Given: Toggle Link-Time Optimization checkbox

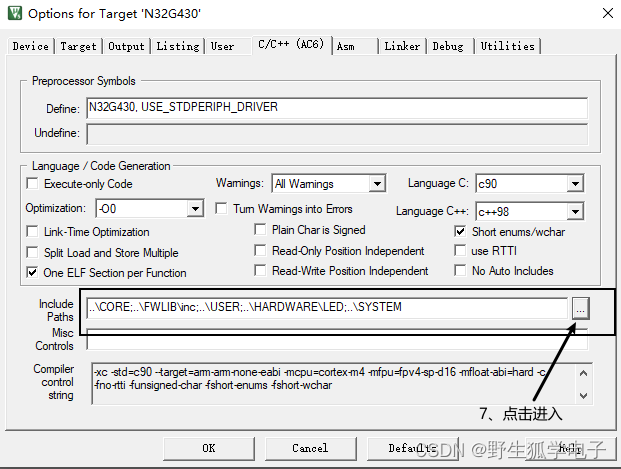Looking at the screenshot, I should click(x=32, y=231).
